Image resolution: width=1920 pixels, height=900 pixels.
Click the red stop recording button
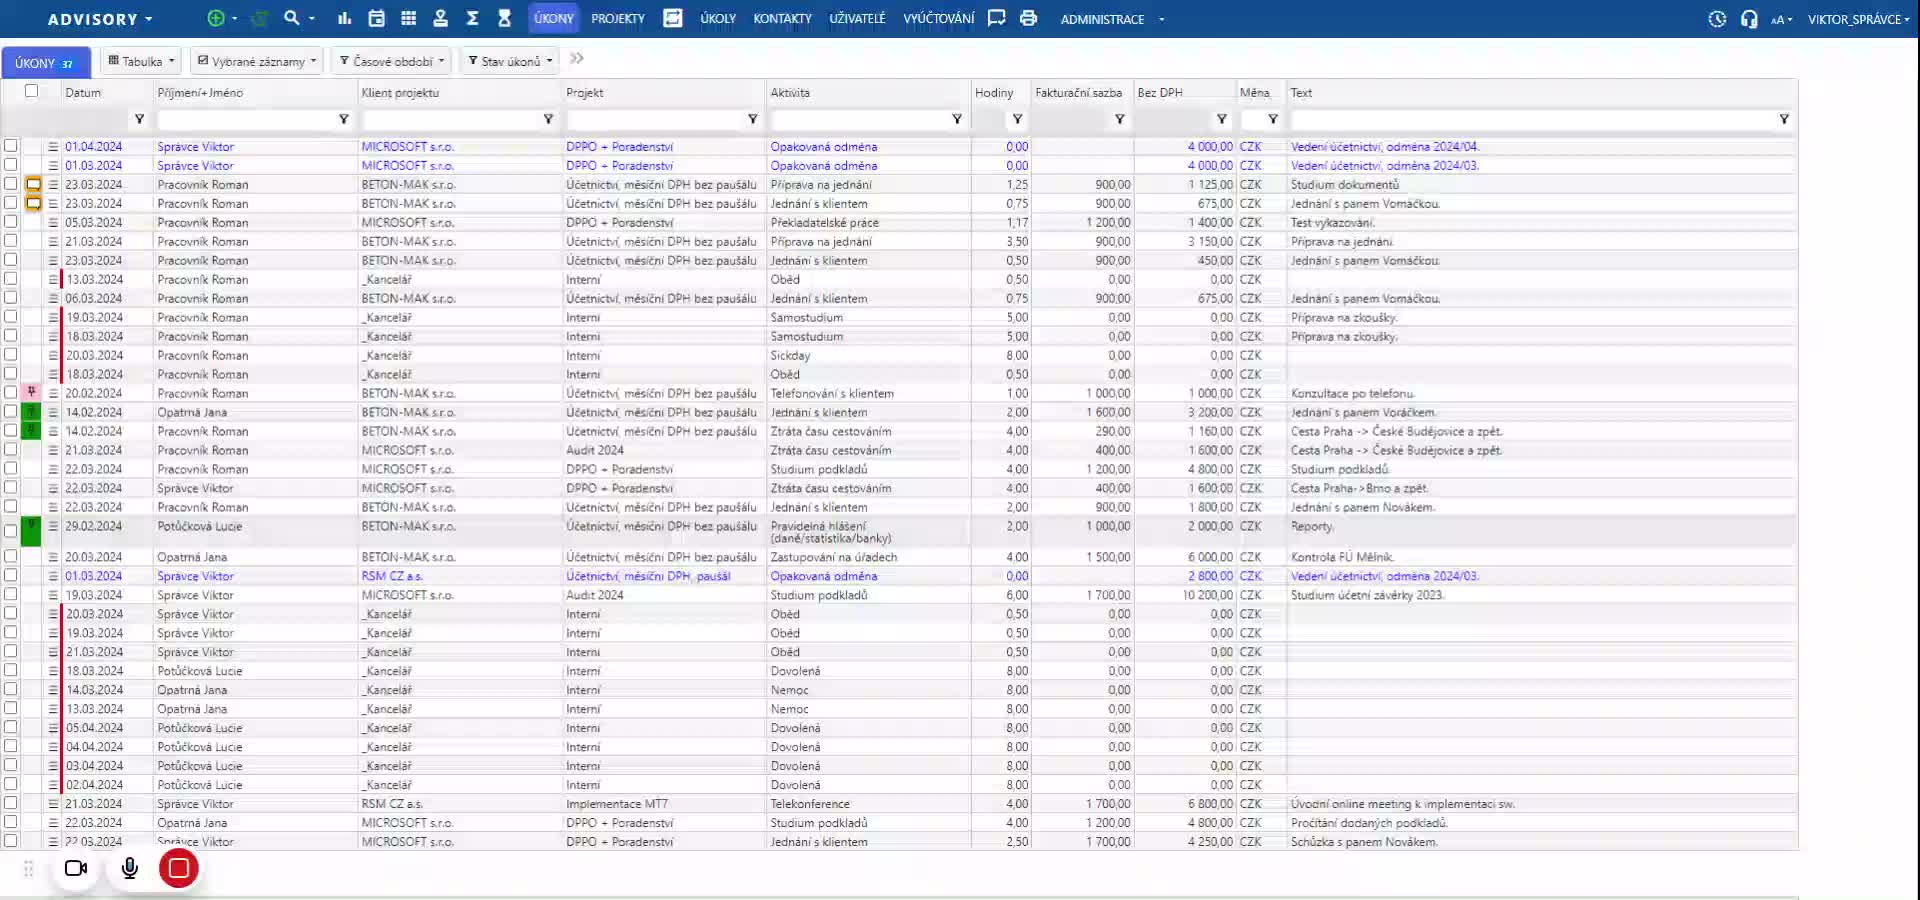(x=178, y=868)
